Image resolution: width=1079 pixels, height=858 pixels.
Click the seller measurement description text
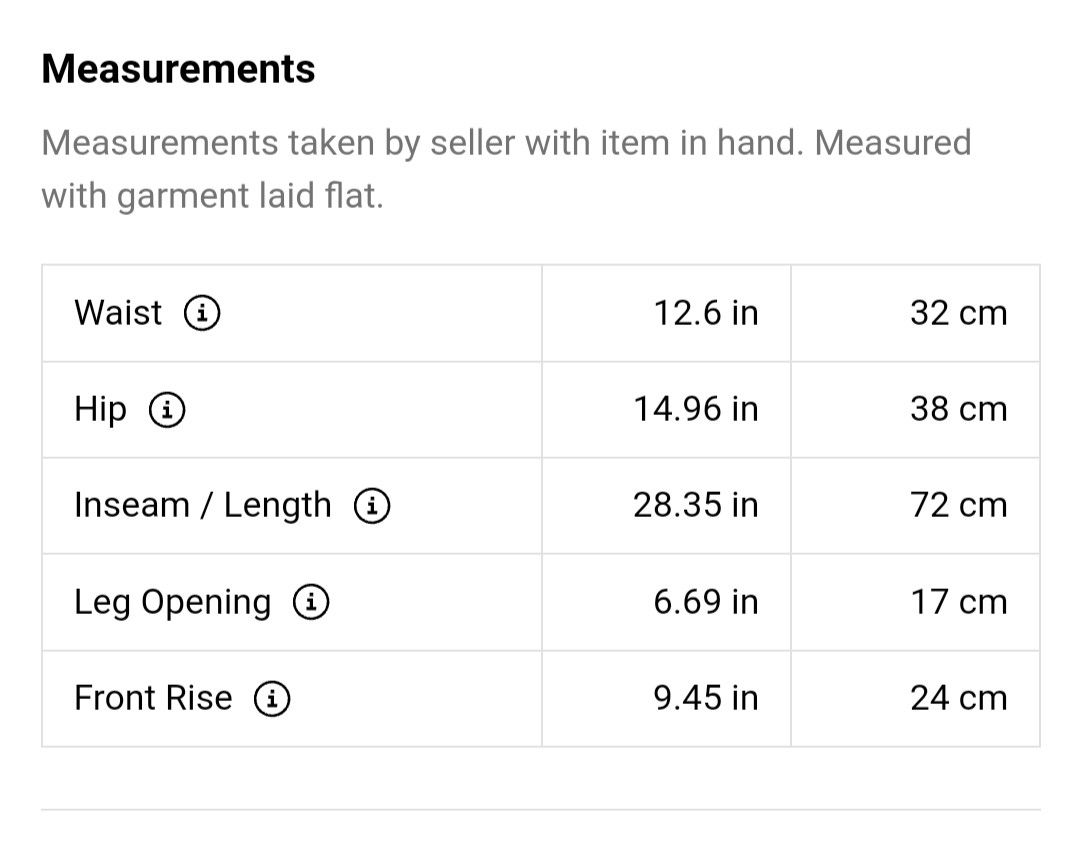pos(506,169)
